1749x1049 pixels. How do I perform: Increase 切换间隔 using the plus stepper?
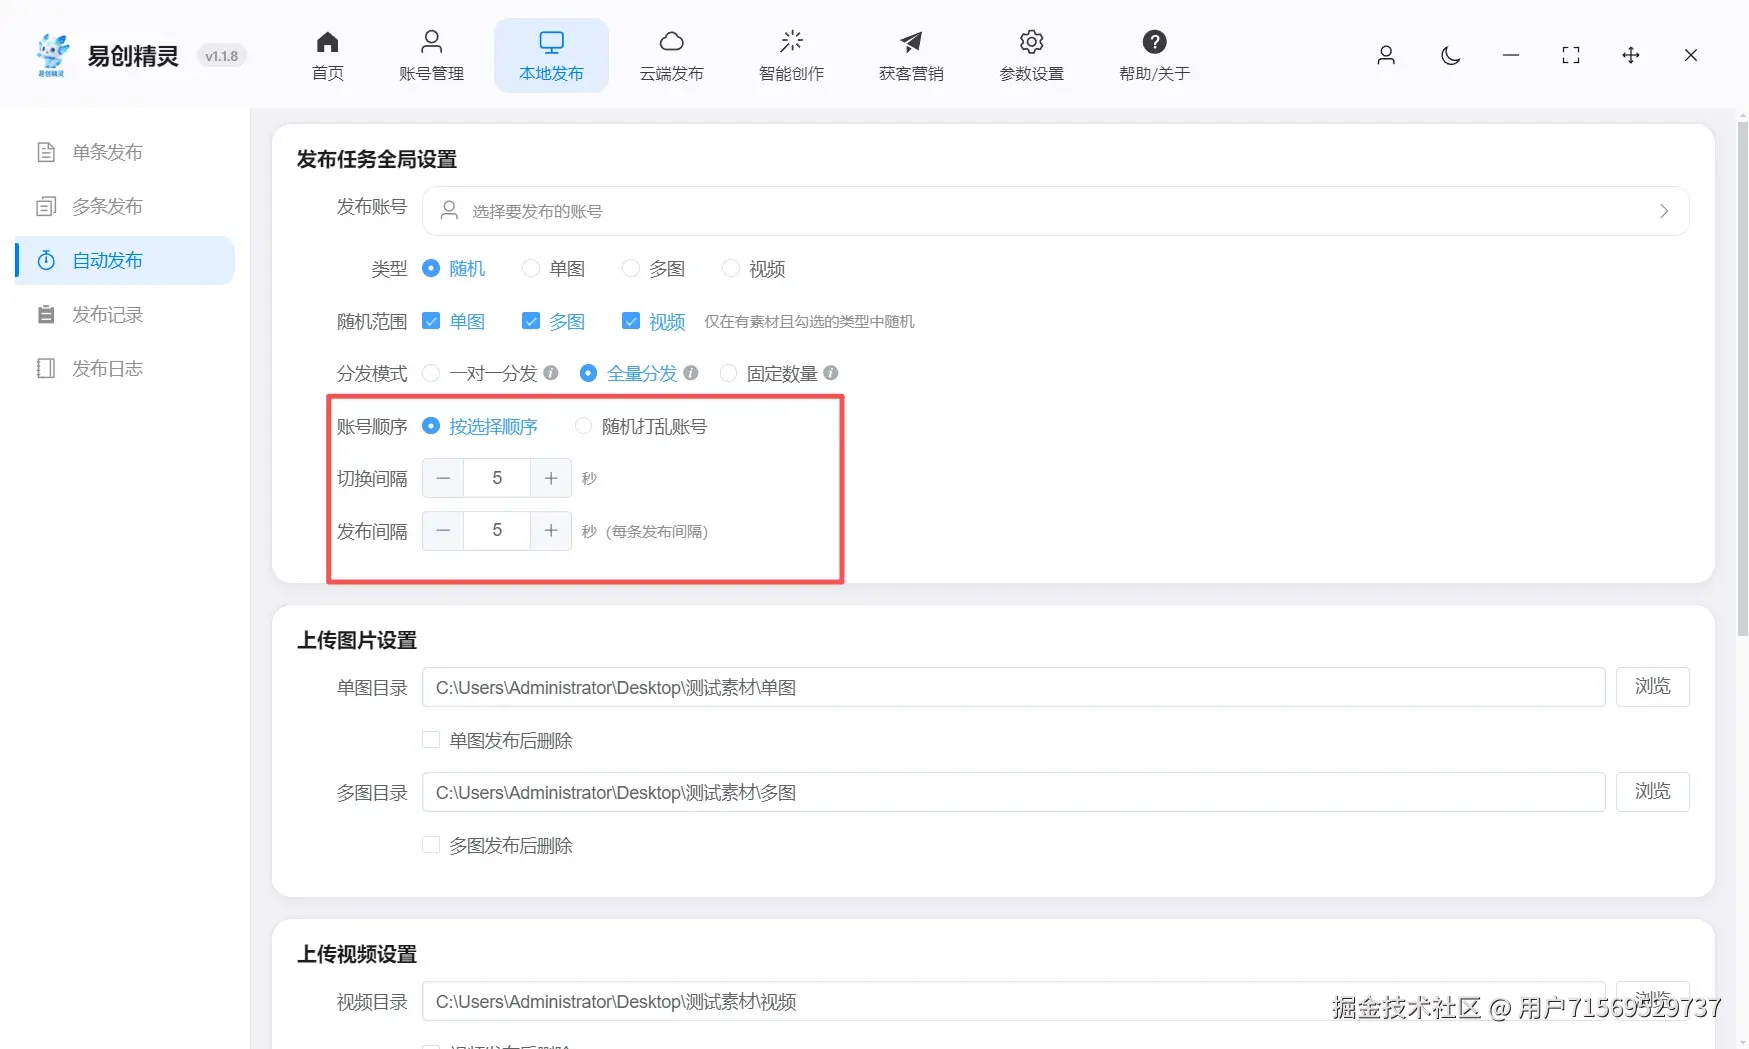(x=550, y=478)
